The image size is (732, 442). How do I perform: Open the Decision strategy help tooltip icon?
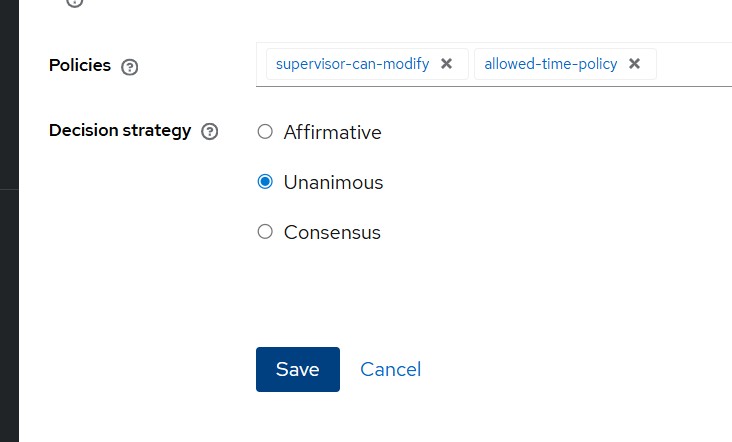click(209, 132)
